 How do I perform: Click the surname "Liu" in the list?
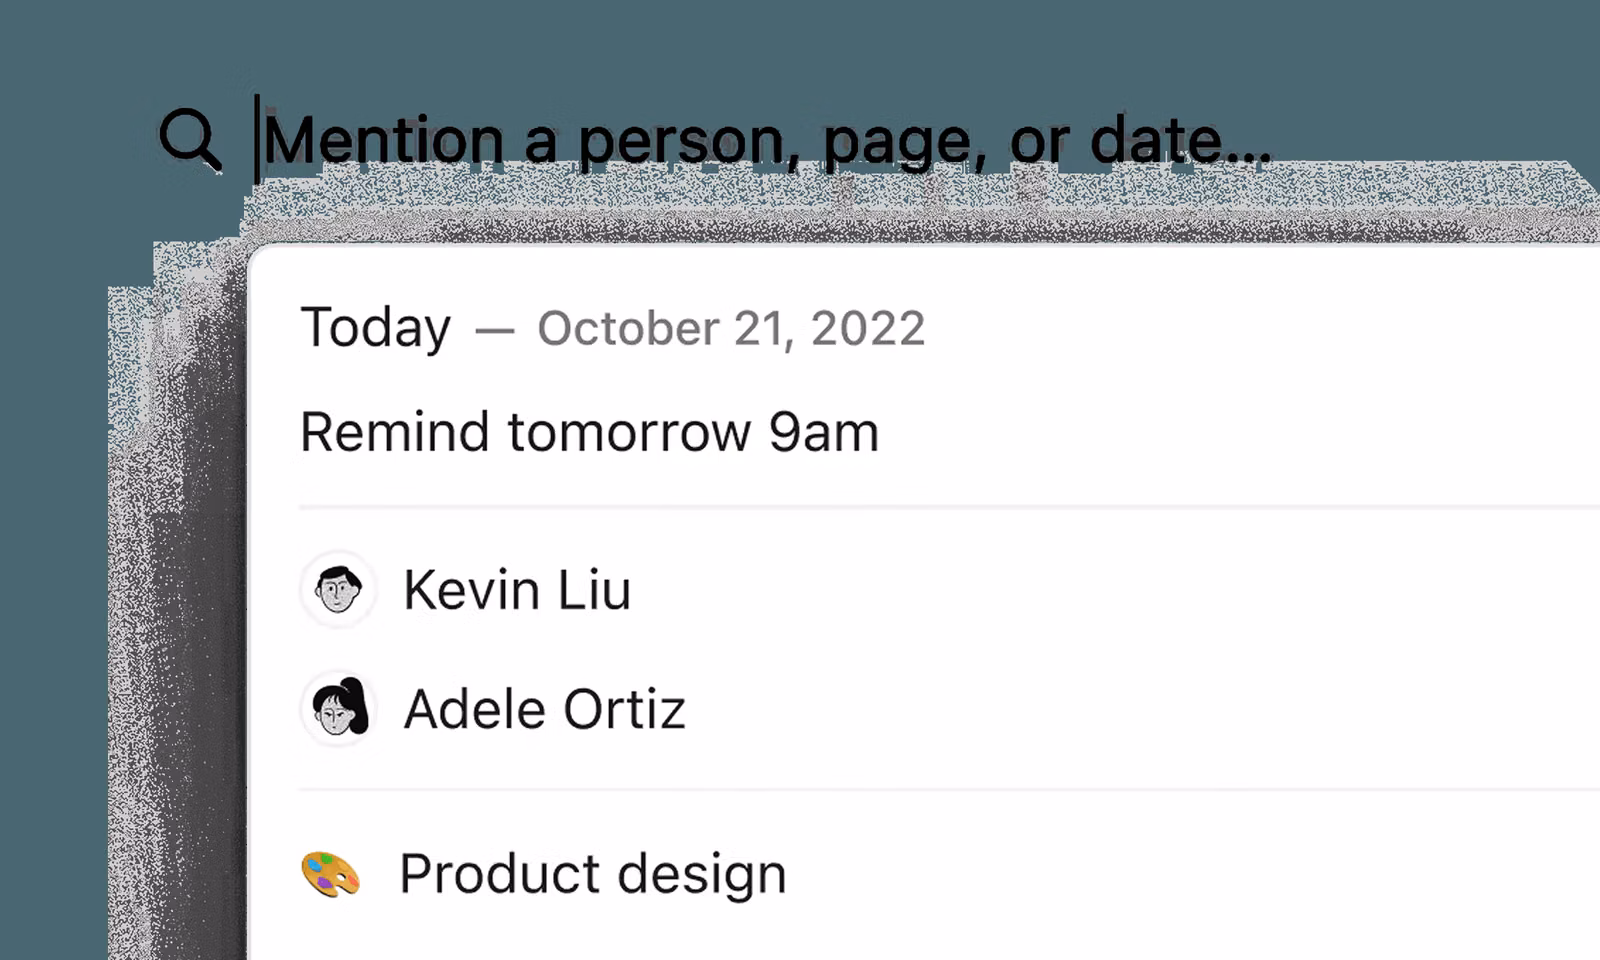[594, 589]
